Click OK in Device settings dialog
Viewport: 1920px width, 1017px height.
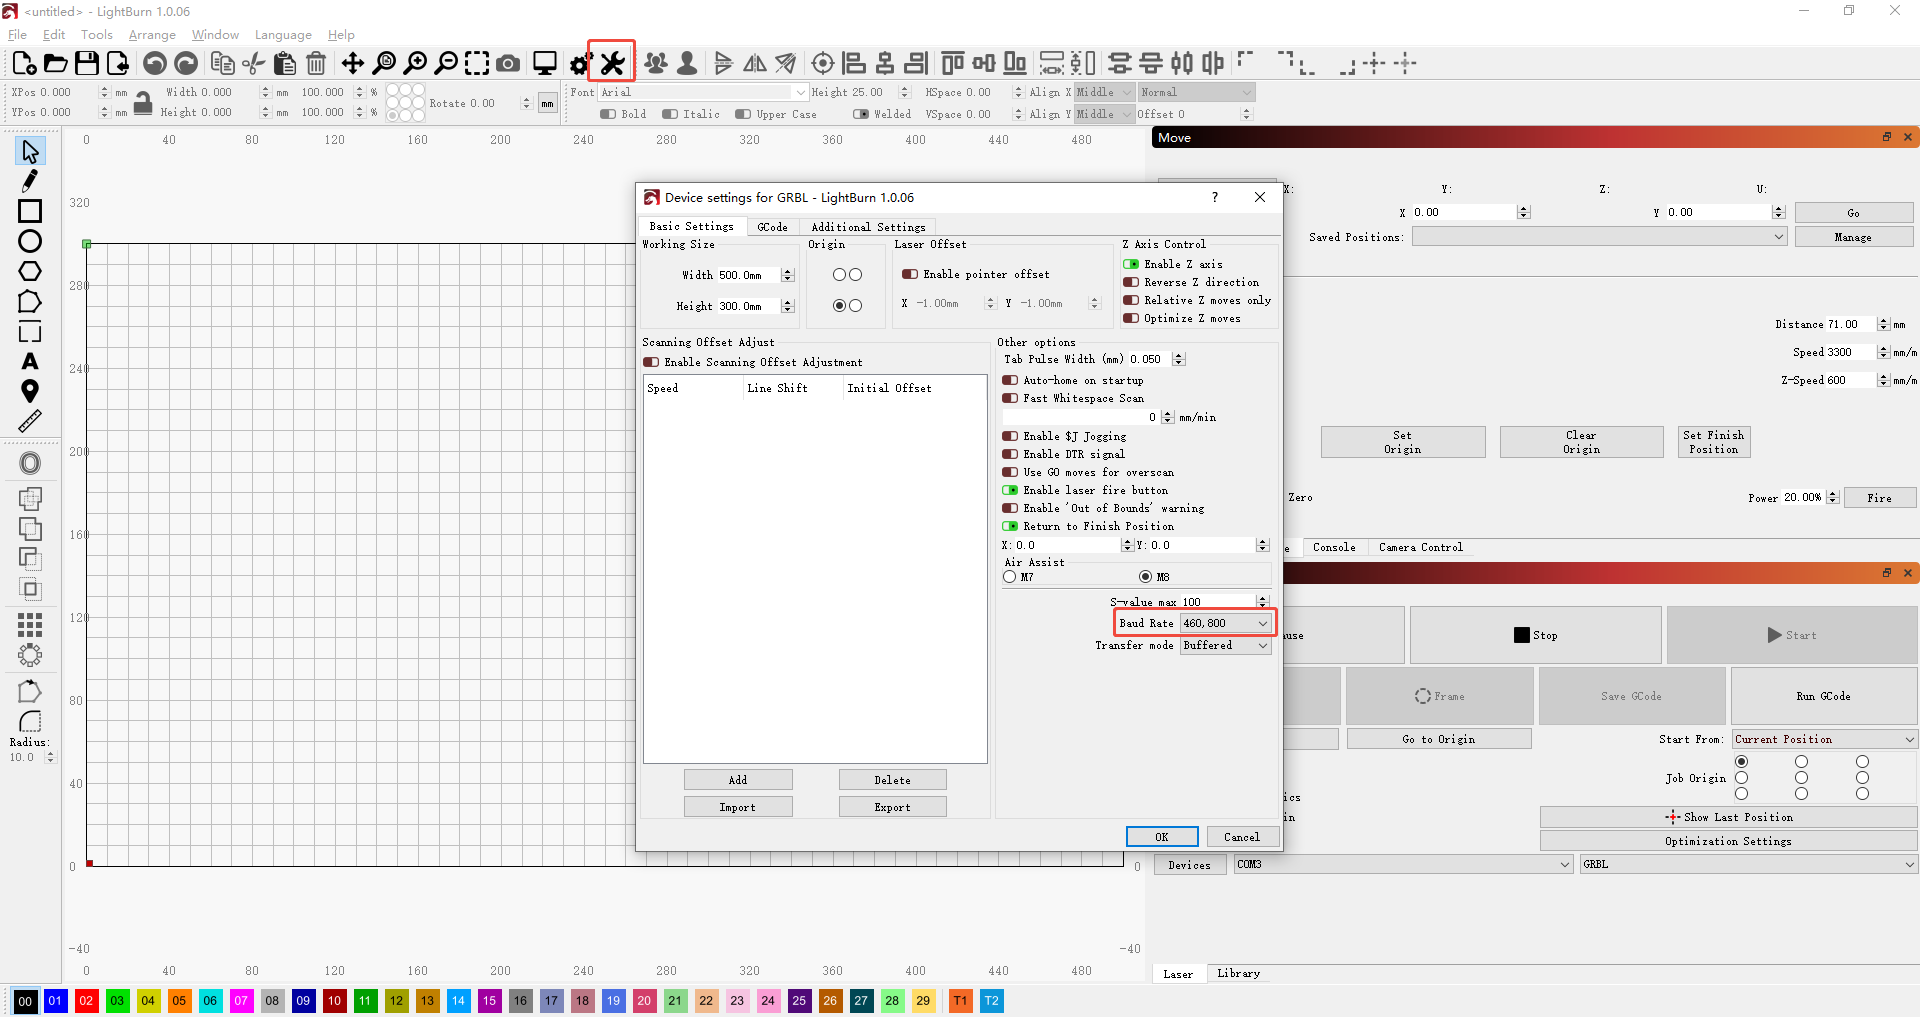click(x=1162, y=837)
